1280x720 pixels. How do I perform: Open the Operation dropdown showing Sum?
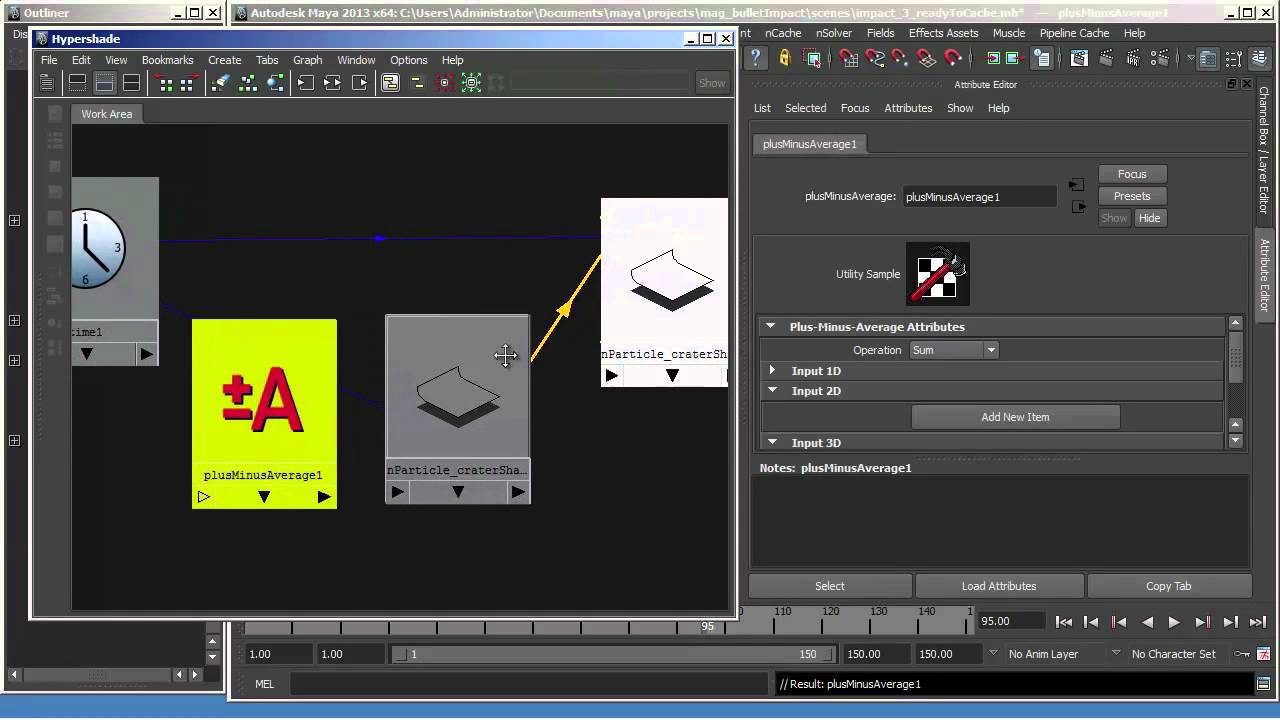point(954,350)
